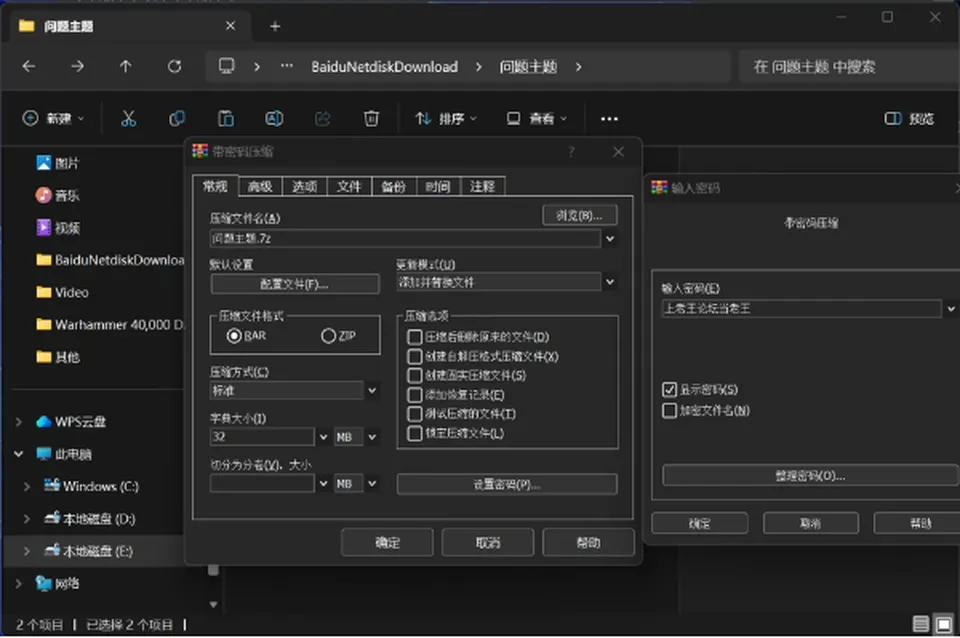
Task: Click the 输入密码(E) password field
Action: 801,309
